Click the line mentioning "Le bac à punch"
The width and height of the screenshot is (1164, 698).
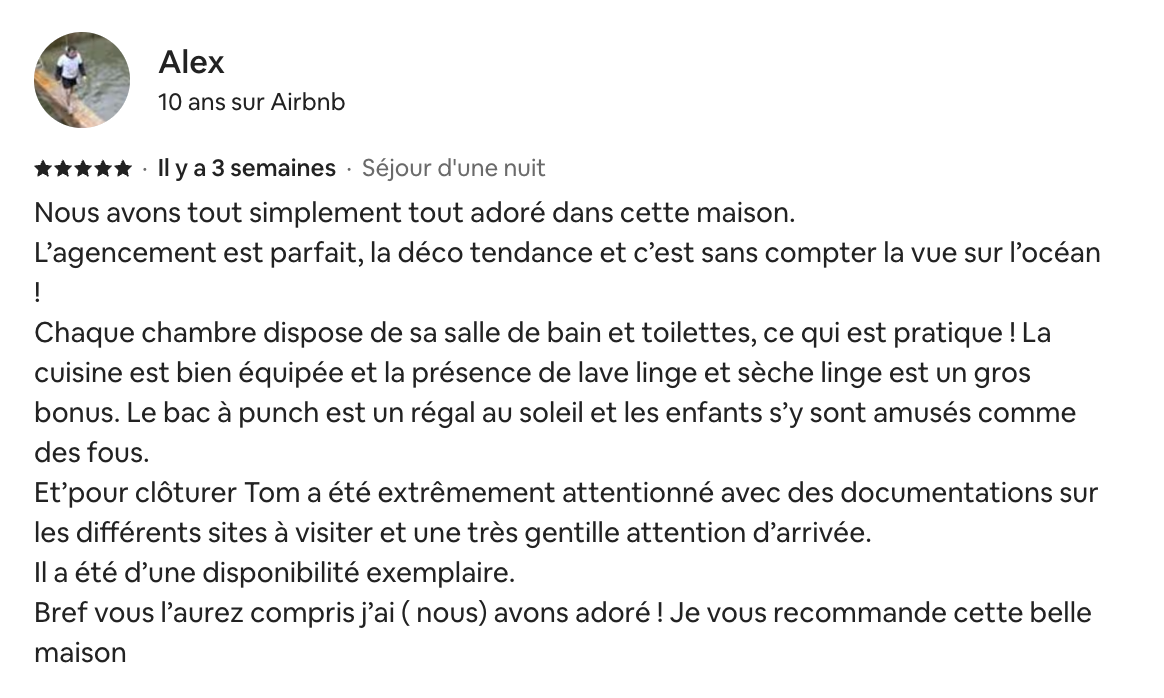554,413
